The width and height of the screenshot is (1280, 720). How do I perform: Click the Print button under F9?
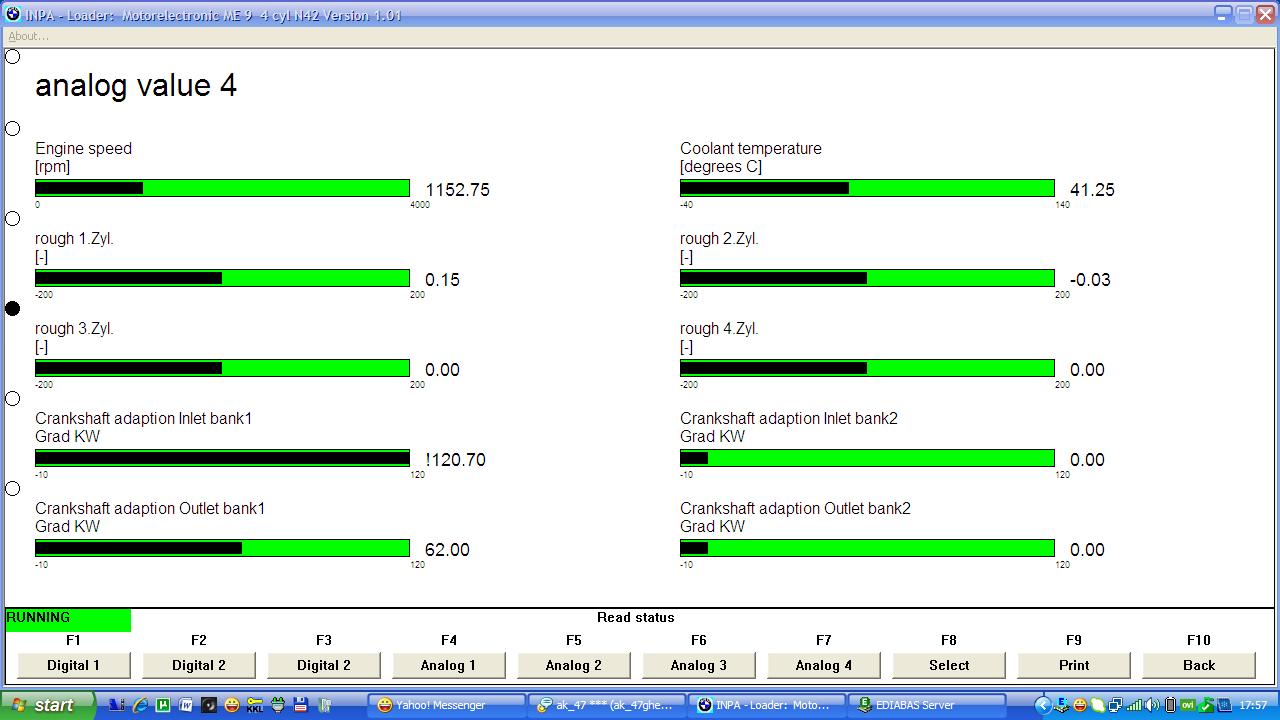(x=1073, y=665)
